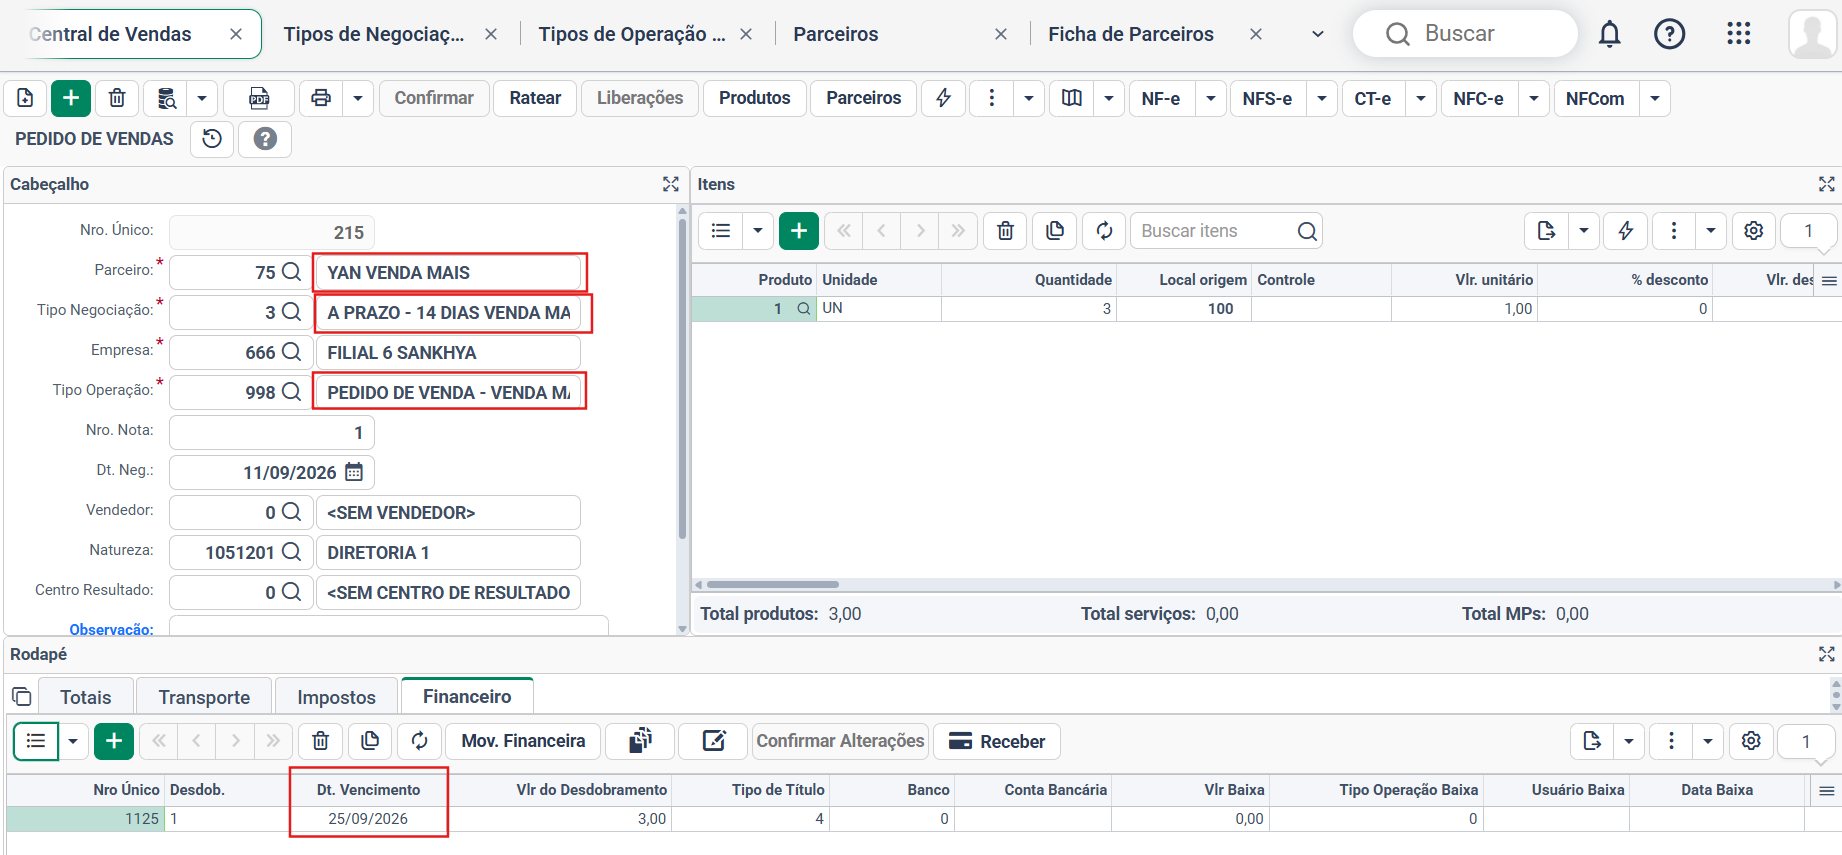Click the PDF export icon in top toolbar
The image size is (1842, 855).
pyautogui.click(x=259, y=98)
